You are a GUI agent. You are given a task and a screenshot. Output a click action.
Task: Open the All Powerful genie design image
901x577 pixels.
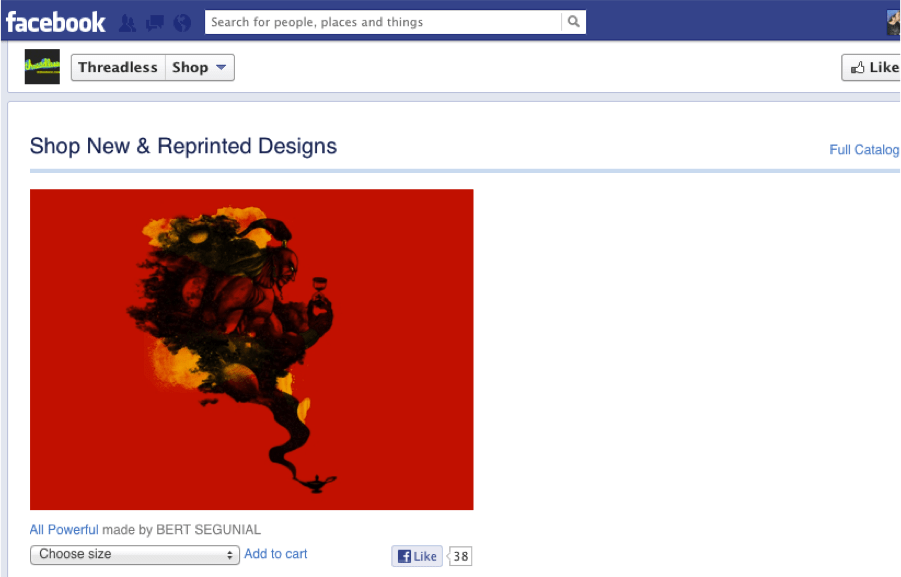(252, 349)
